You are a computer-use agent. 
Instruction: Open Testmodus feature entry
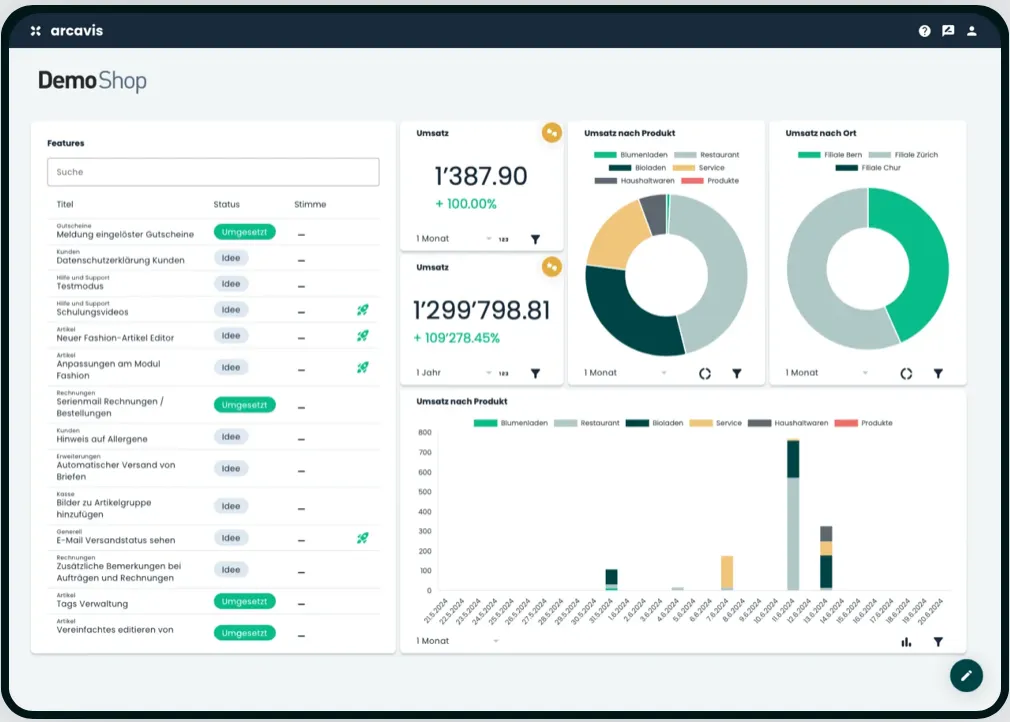tap(80, 286)
